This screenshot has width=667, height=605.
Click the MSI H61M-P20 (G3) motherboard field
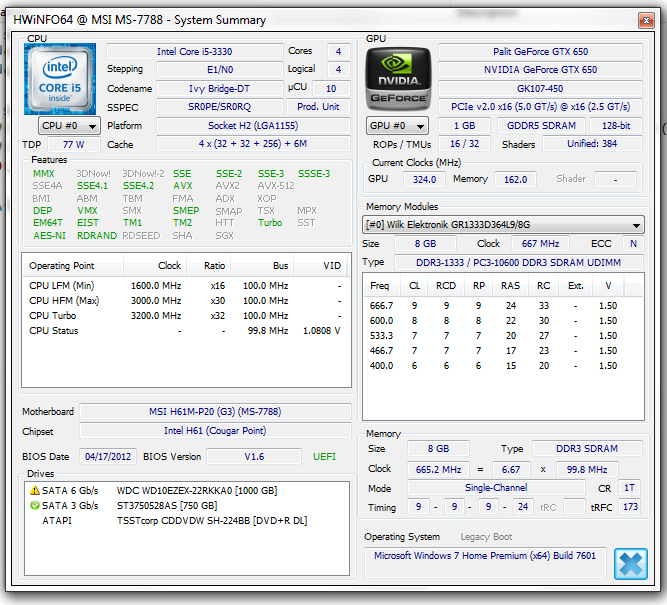click(x=215, y=412)
